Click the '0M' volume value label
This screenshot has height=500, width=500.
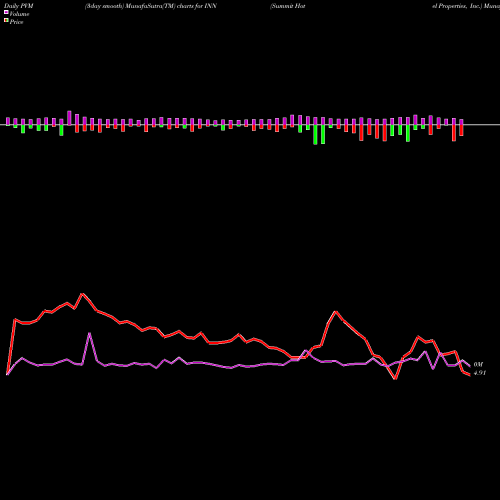(x=478, y=365)
